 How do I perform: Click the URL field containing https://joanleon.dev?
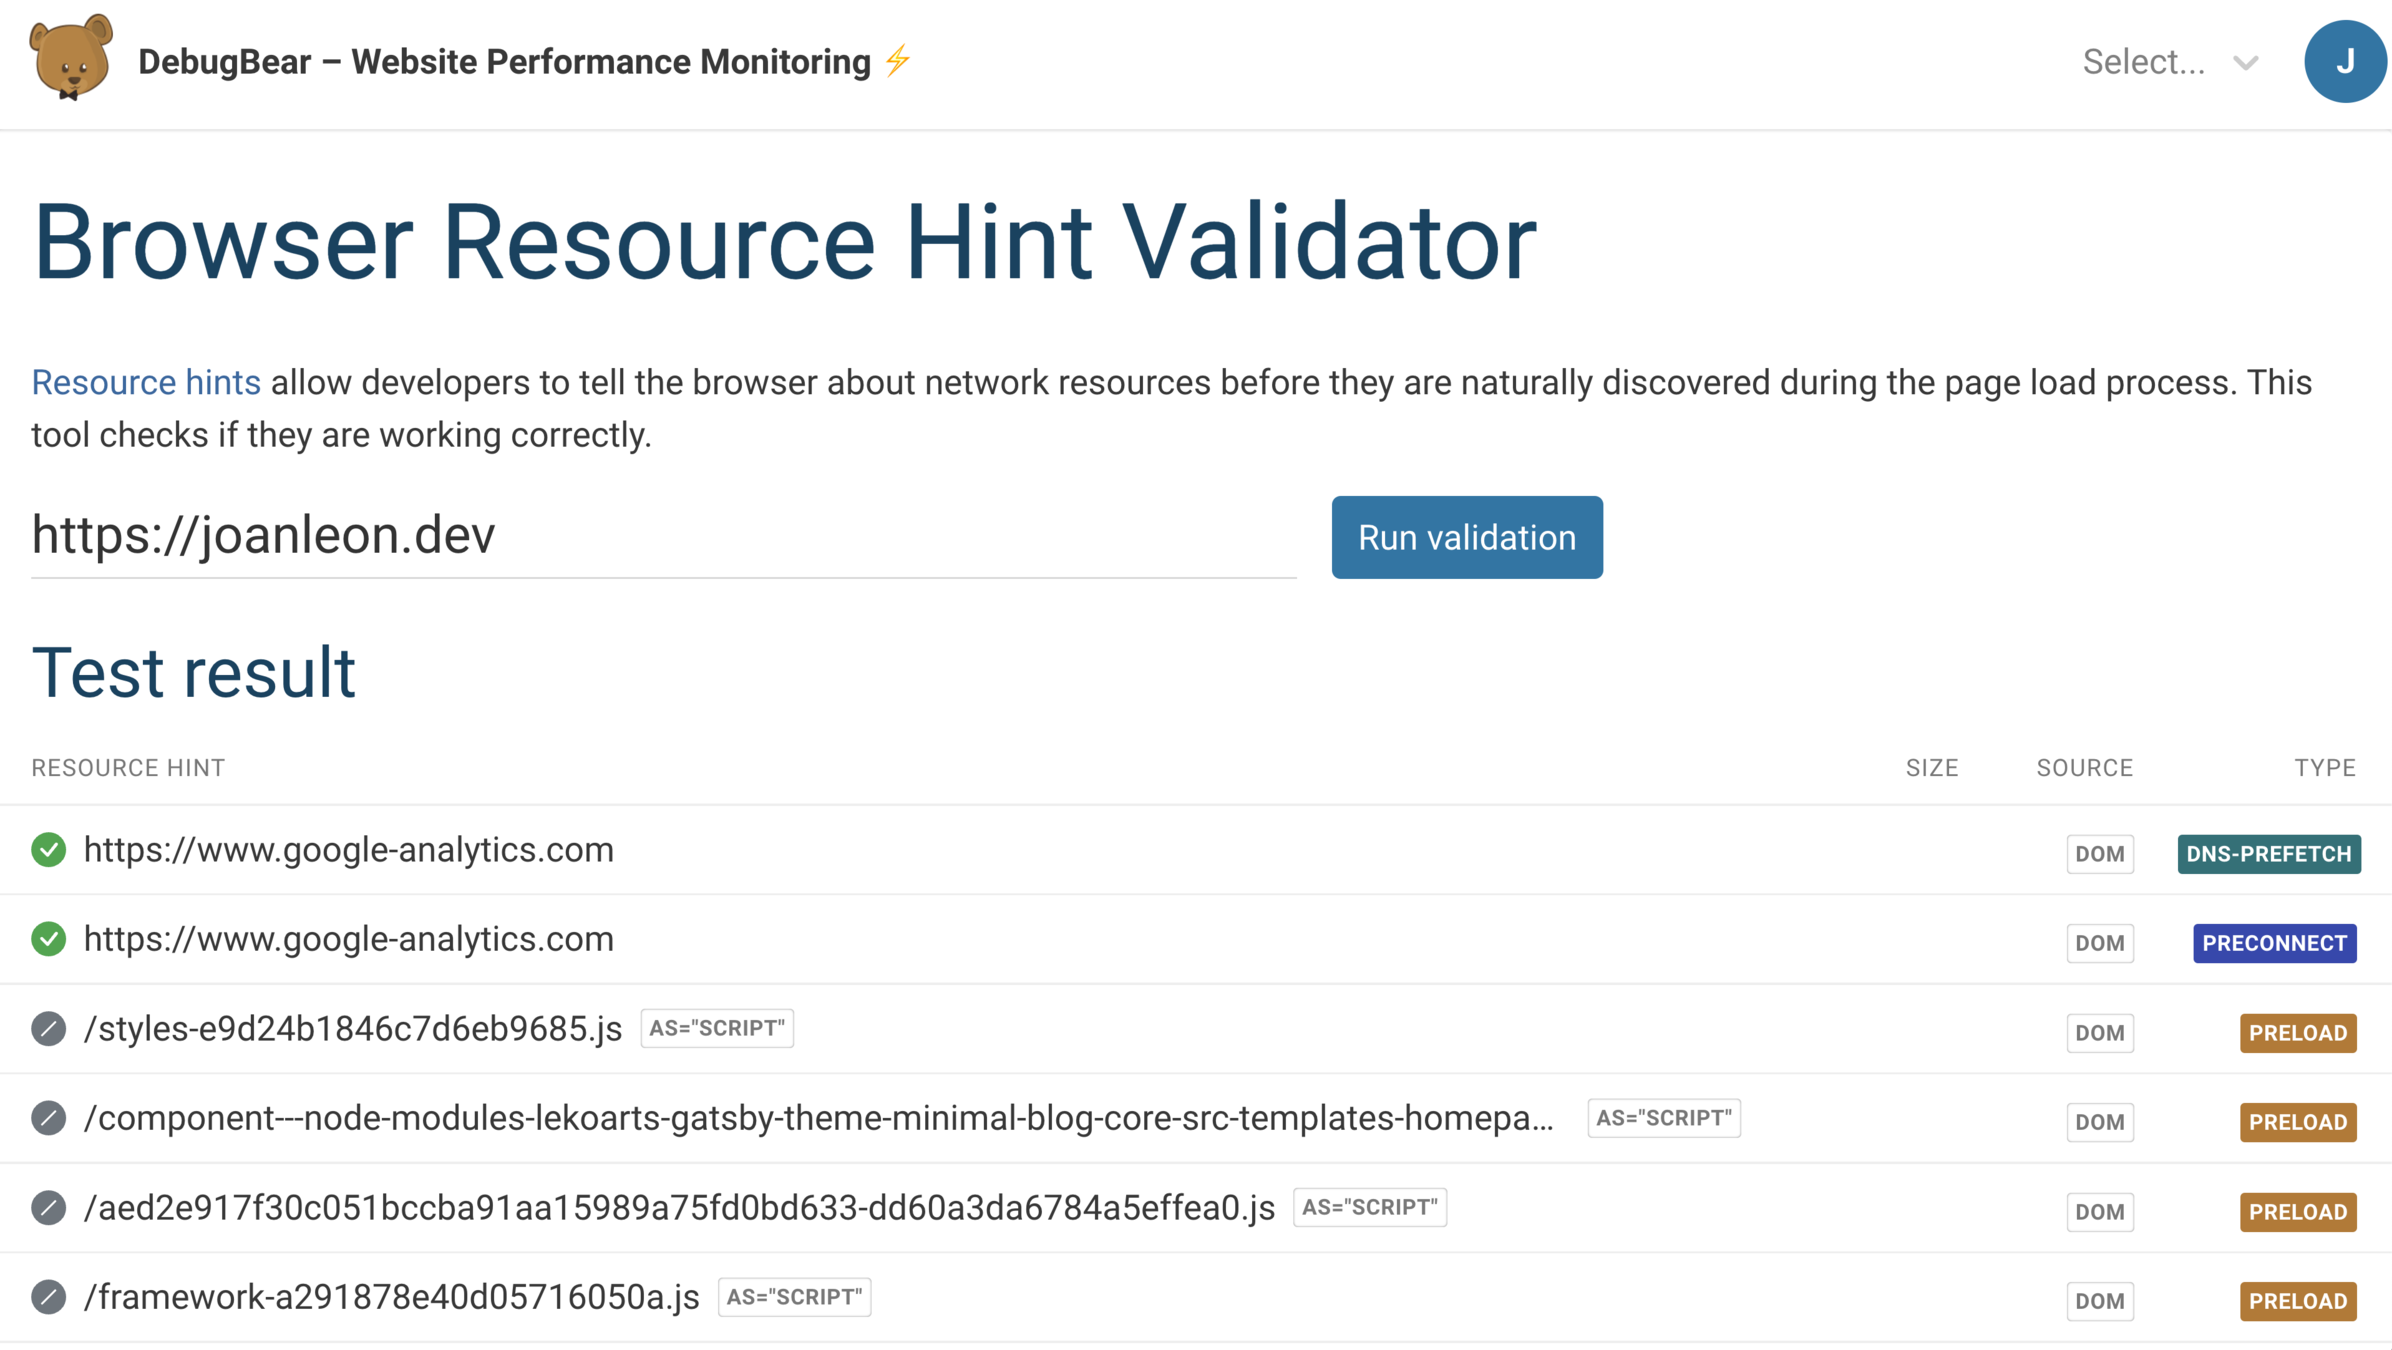coord(662,536)
